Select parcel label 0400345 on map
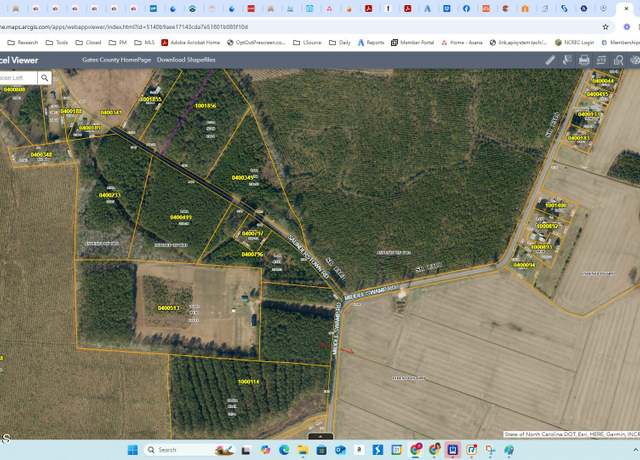Image resolution: width=640 pixels, height=460 pixels. coord(243,178)
